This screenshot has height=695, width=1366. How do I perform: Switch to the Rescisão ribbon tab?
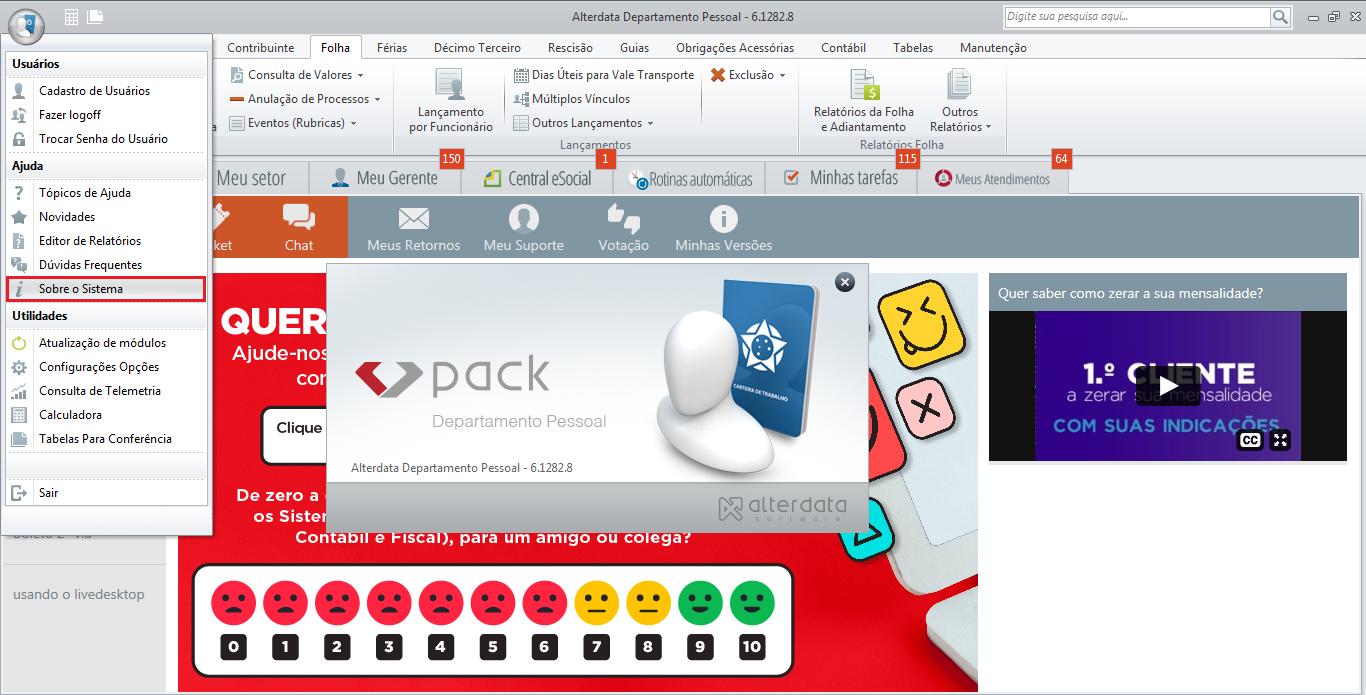(x=570, y=48)
